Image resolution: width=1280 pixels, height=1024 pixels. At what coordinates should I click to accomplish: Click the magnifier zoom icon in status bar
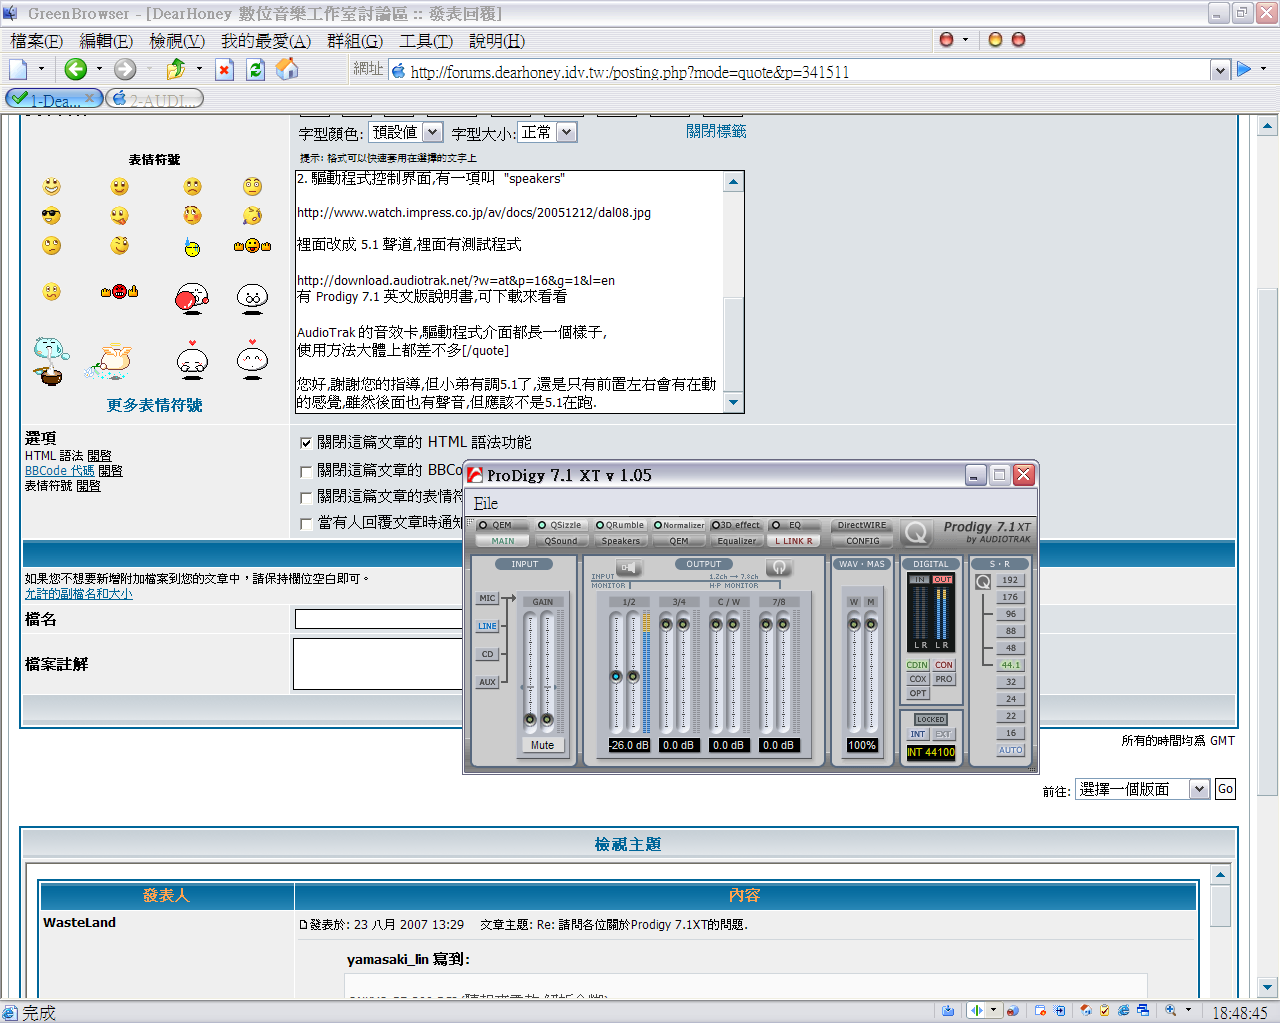[x=1170, y=1010]
